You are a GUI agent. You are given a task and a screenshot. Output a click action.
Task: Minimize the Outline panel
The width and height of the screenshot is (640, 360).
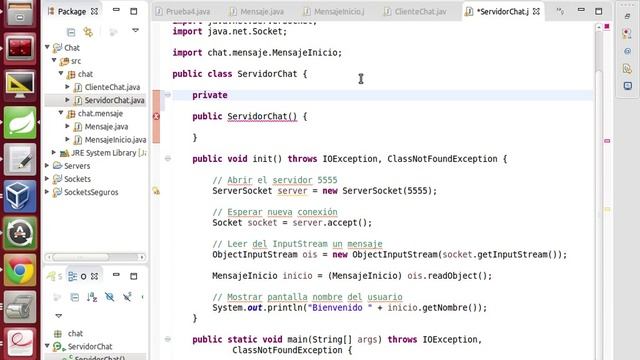pos(116,275)
